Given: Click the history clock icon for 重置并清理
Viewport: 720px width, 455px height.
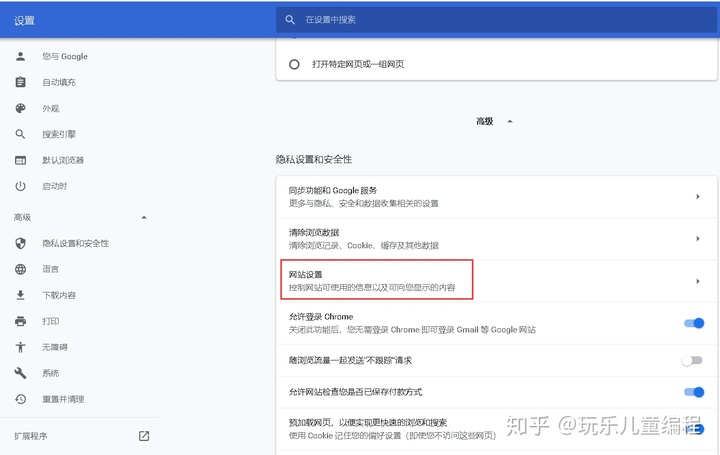Looking at the screenshot, I should tap(20, 399).
